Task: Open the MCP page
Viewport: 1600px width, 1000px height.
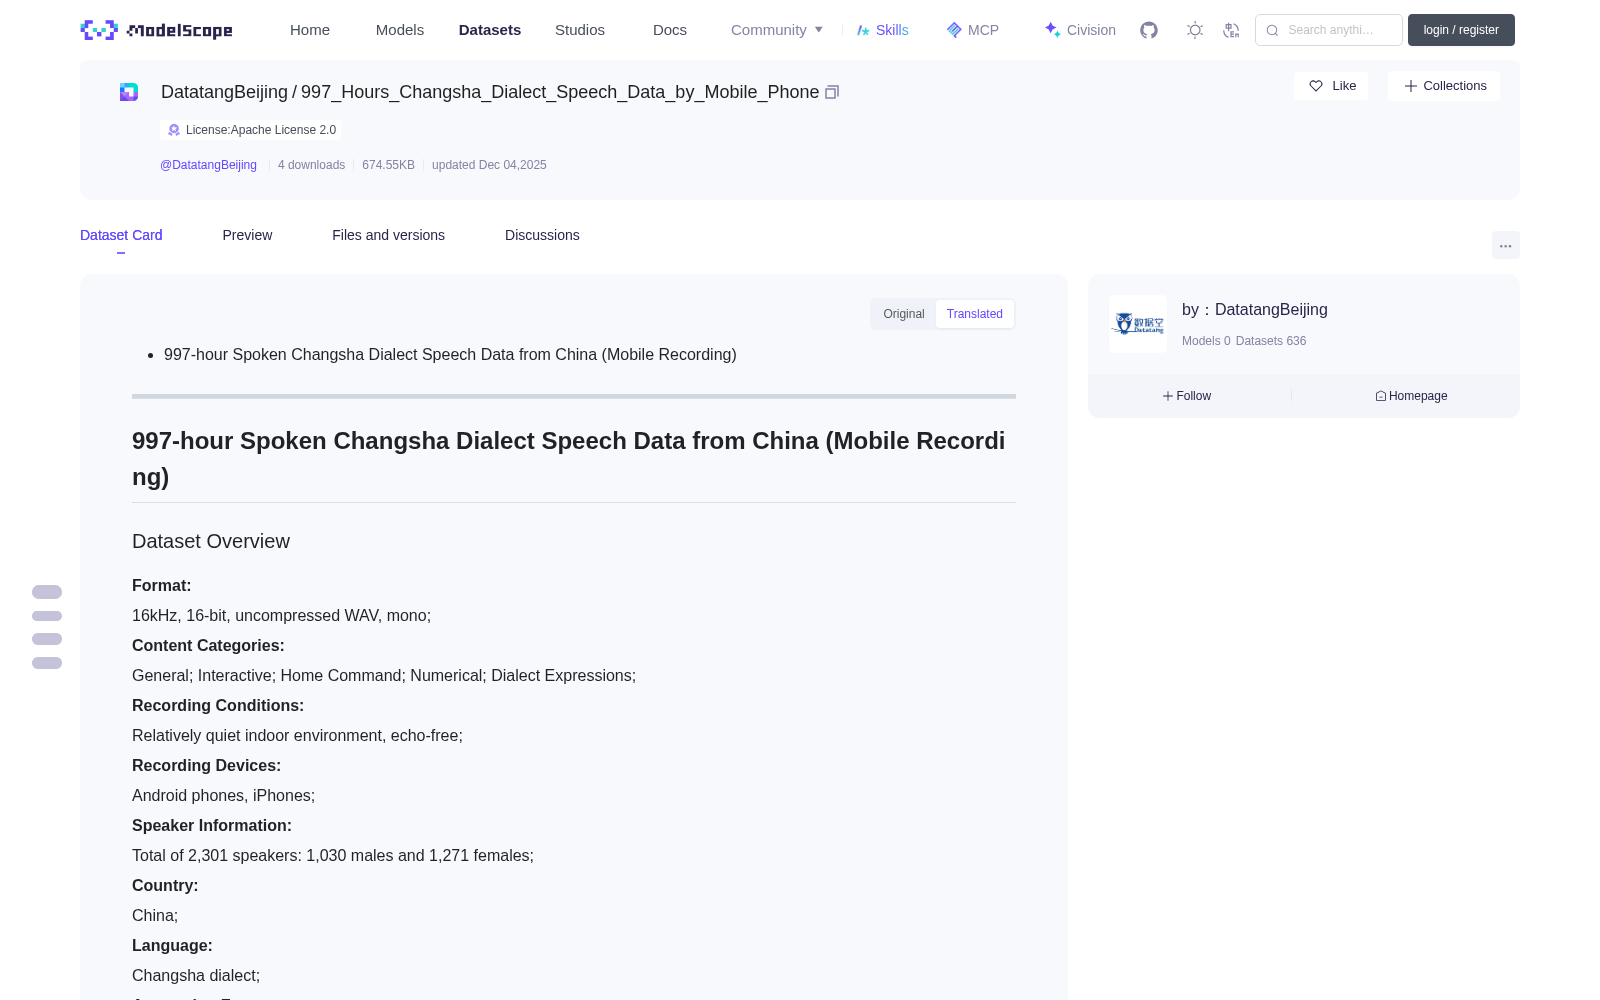Action: click(972, 30)
